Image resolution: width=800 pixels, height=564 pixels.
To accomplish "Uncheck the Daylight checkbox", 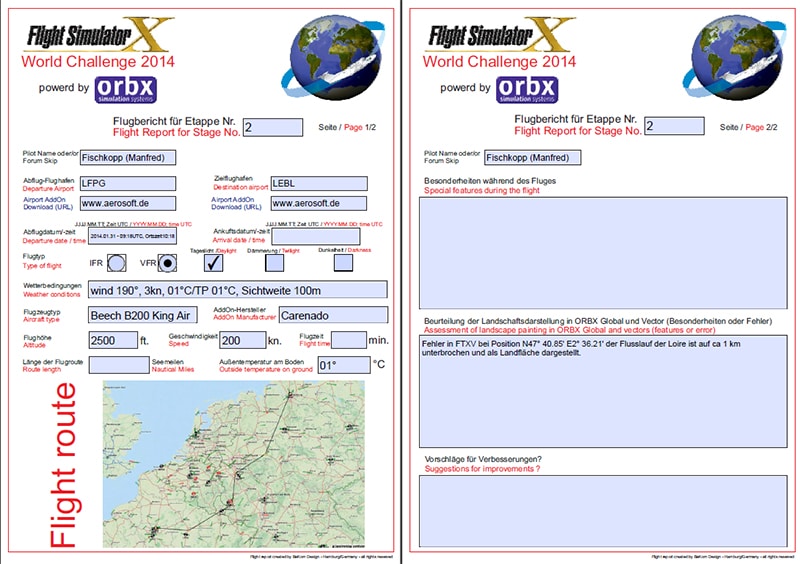I will pyautogui.click(x=213, y=262).
